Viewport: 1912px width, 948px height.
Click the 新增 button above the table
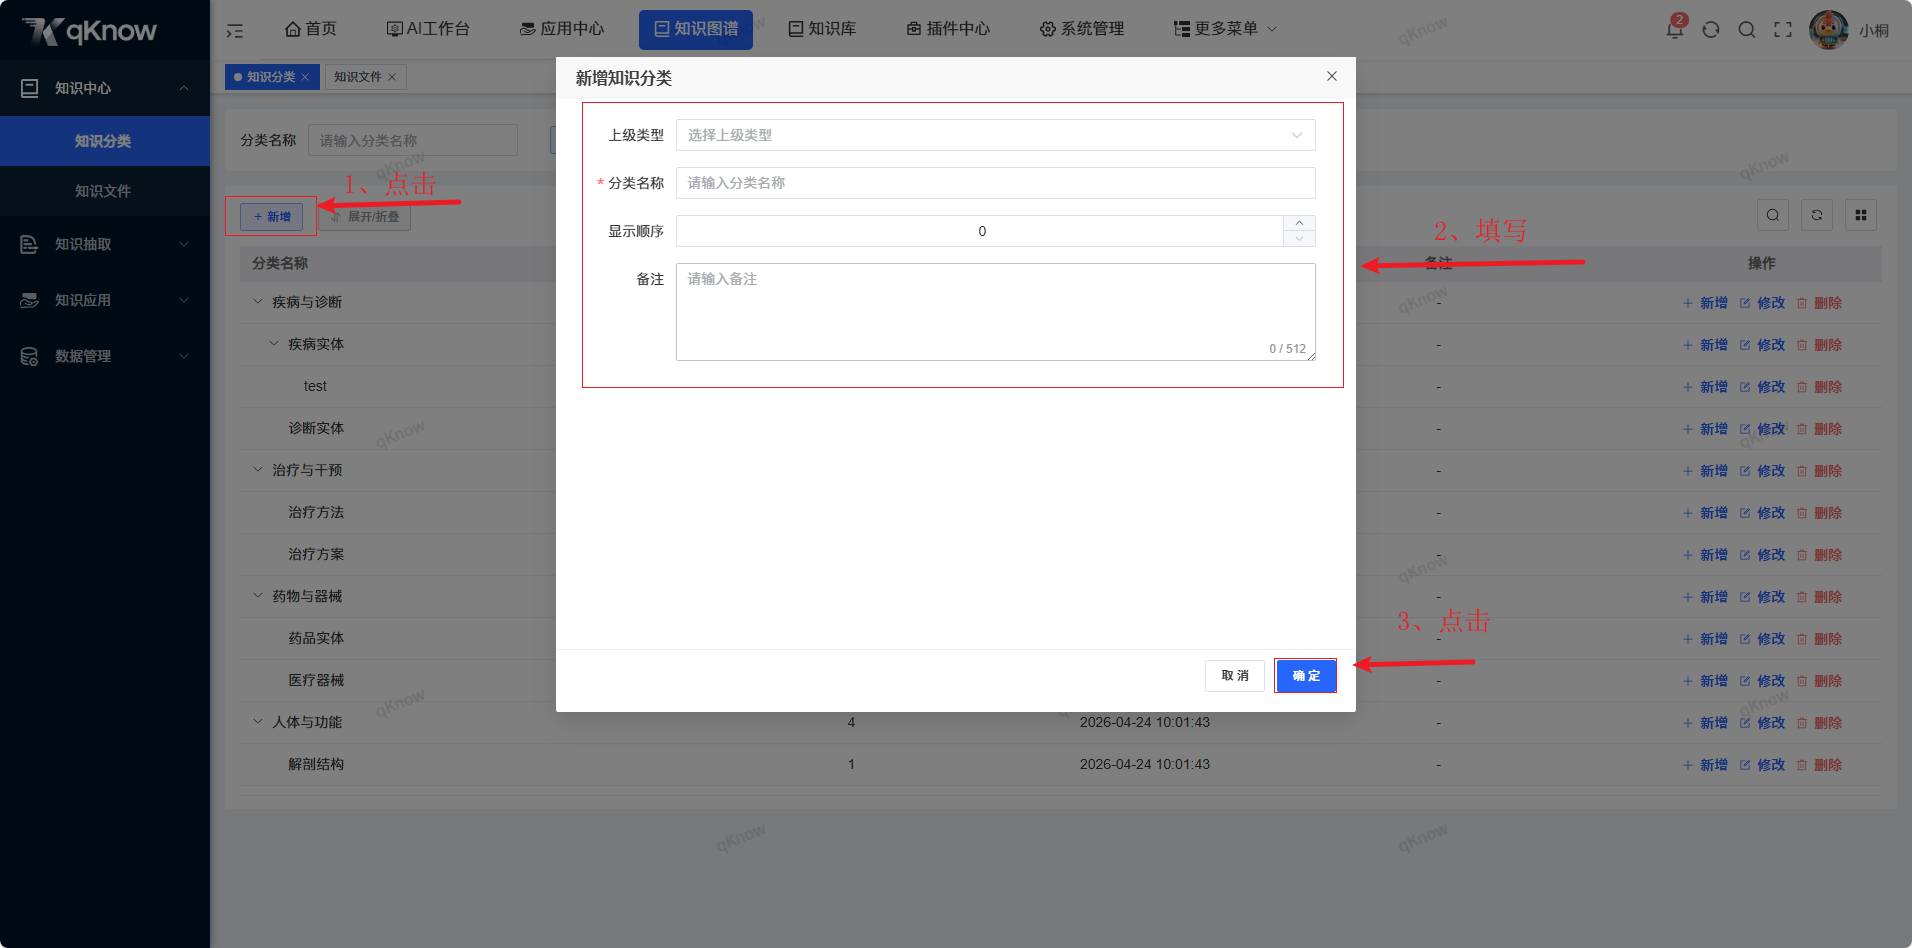point(272,217)
